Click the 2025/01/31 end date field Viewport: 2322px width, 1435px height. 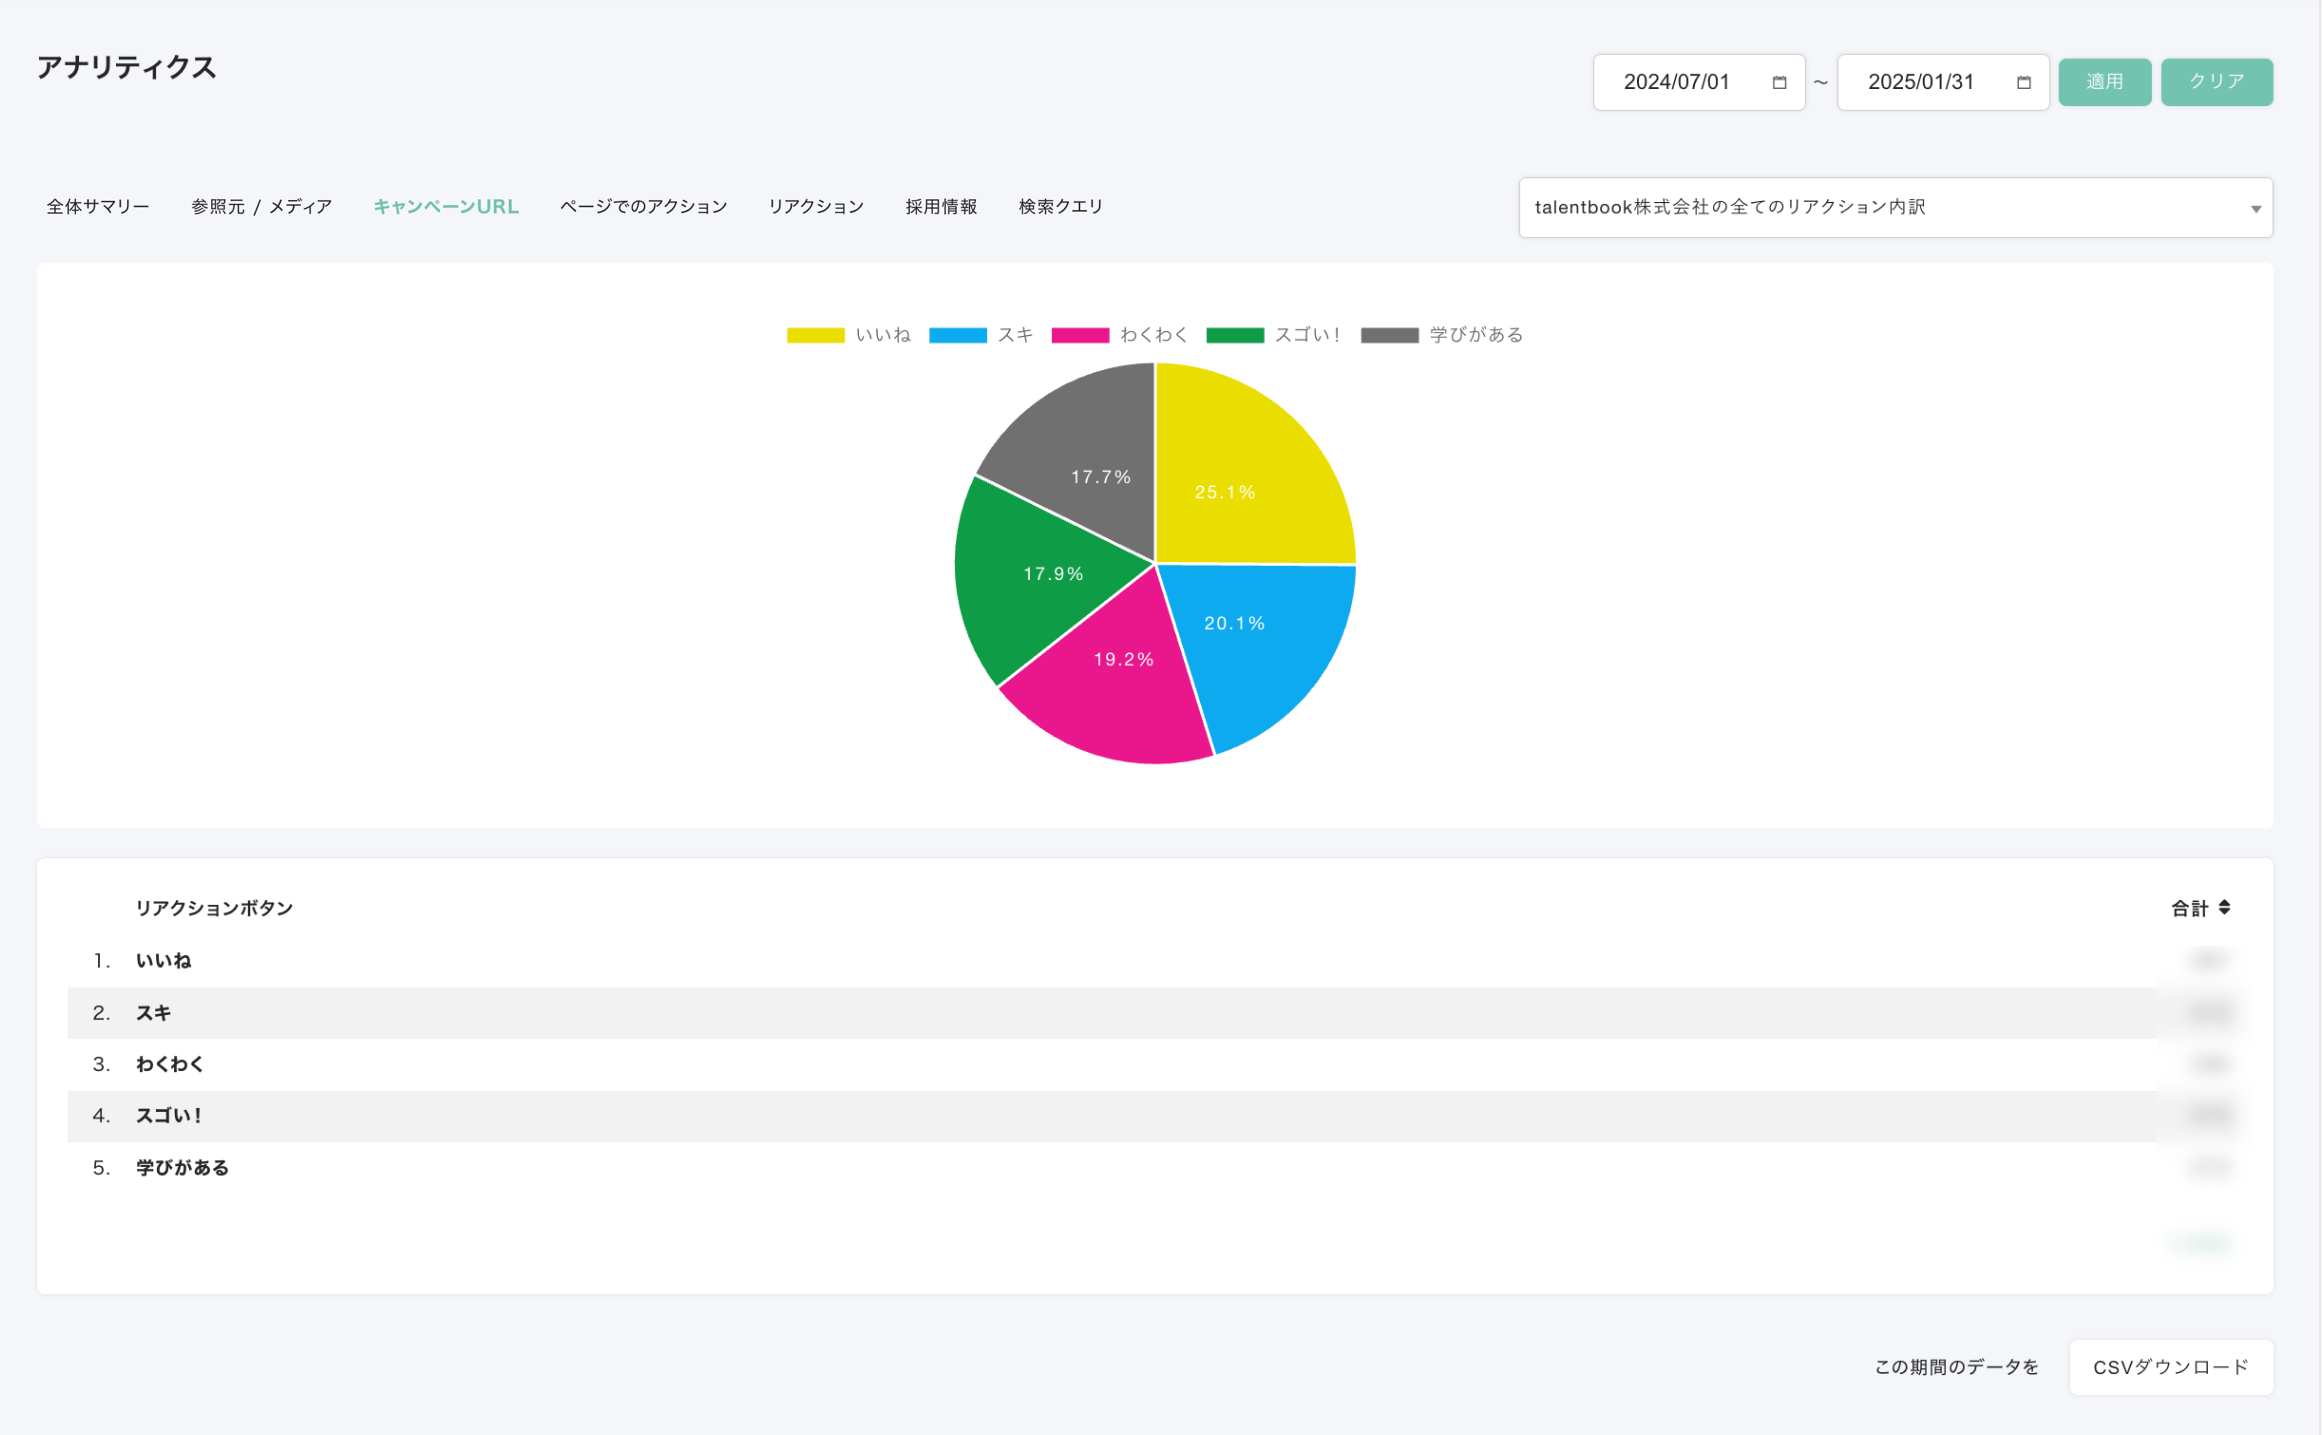click(1920, 82)
